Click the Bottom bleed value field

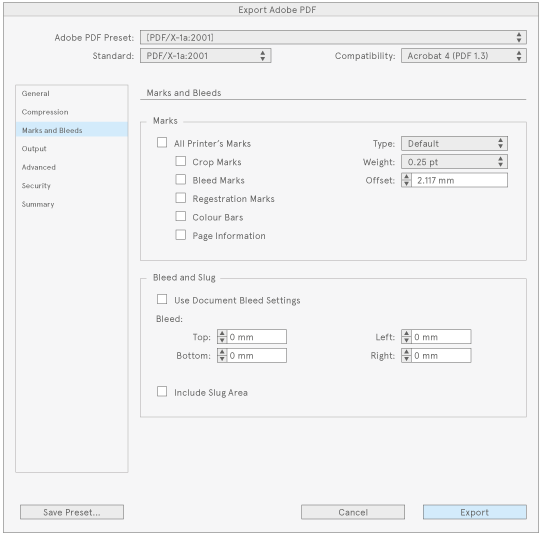click(257, 356)
